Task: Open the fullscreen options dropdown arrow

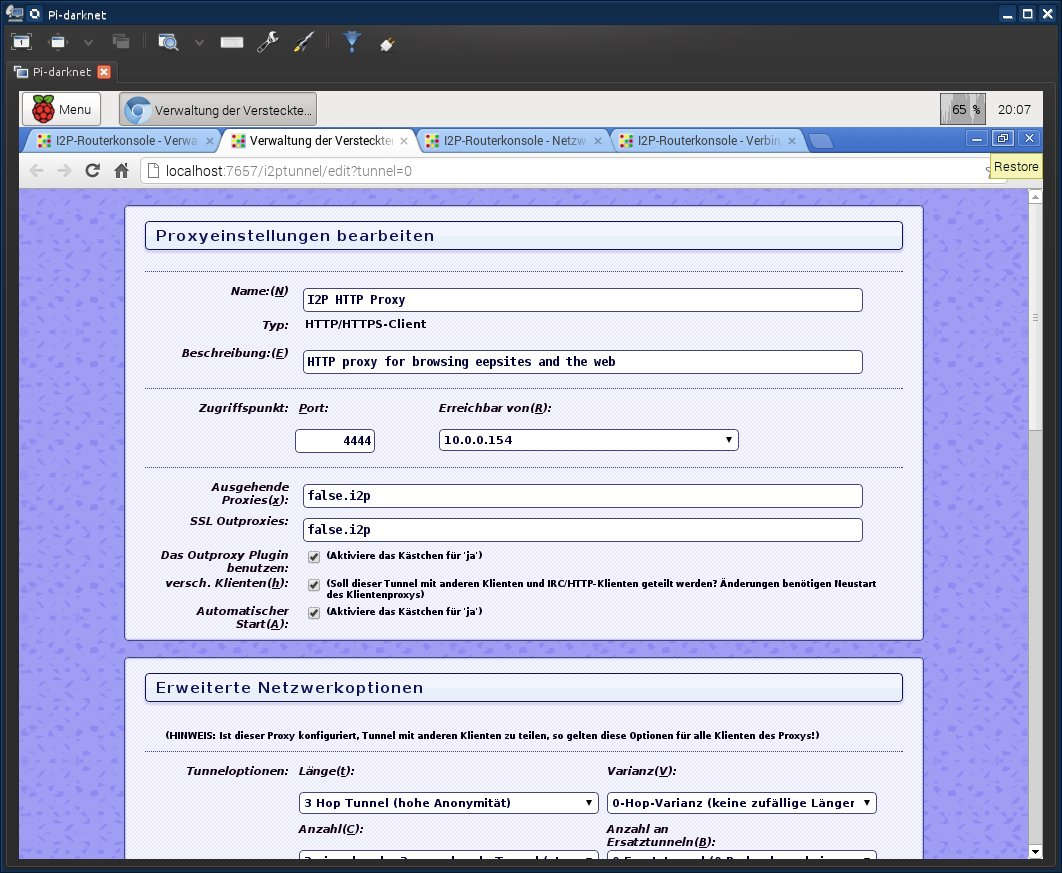Action: point(88,43)
